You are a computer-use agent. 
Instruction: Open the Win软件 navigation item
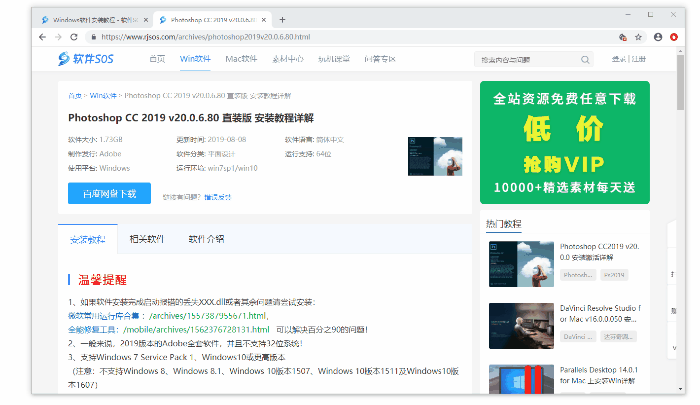point(195,59)
